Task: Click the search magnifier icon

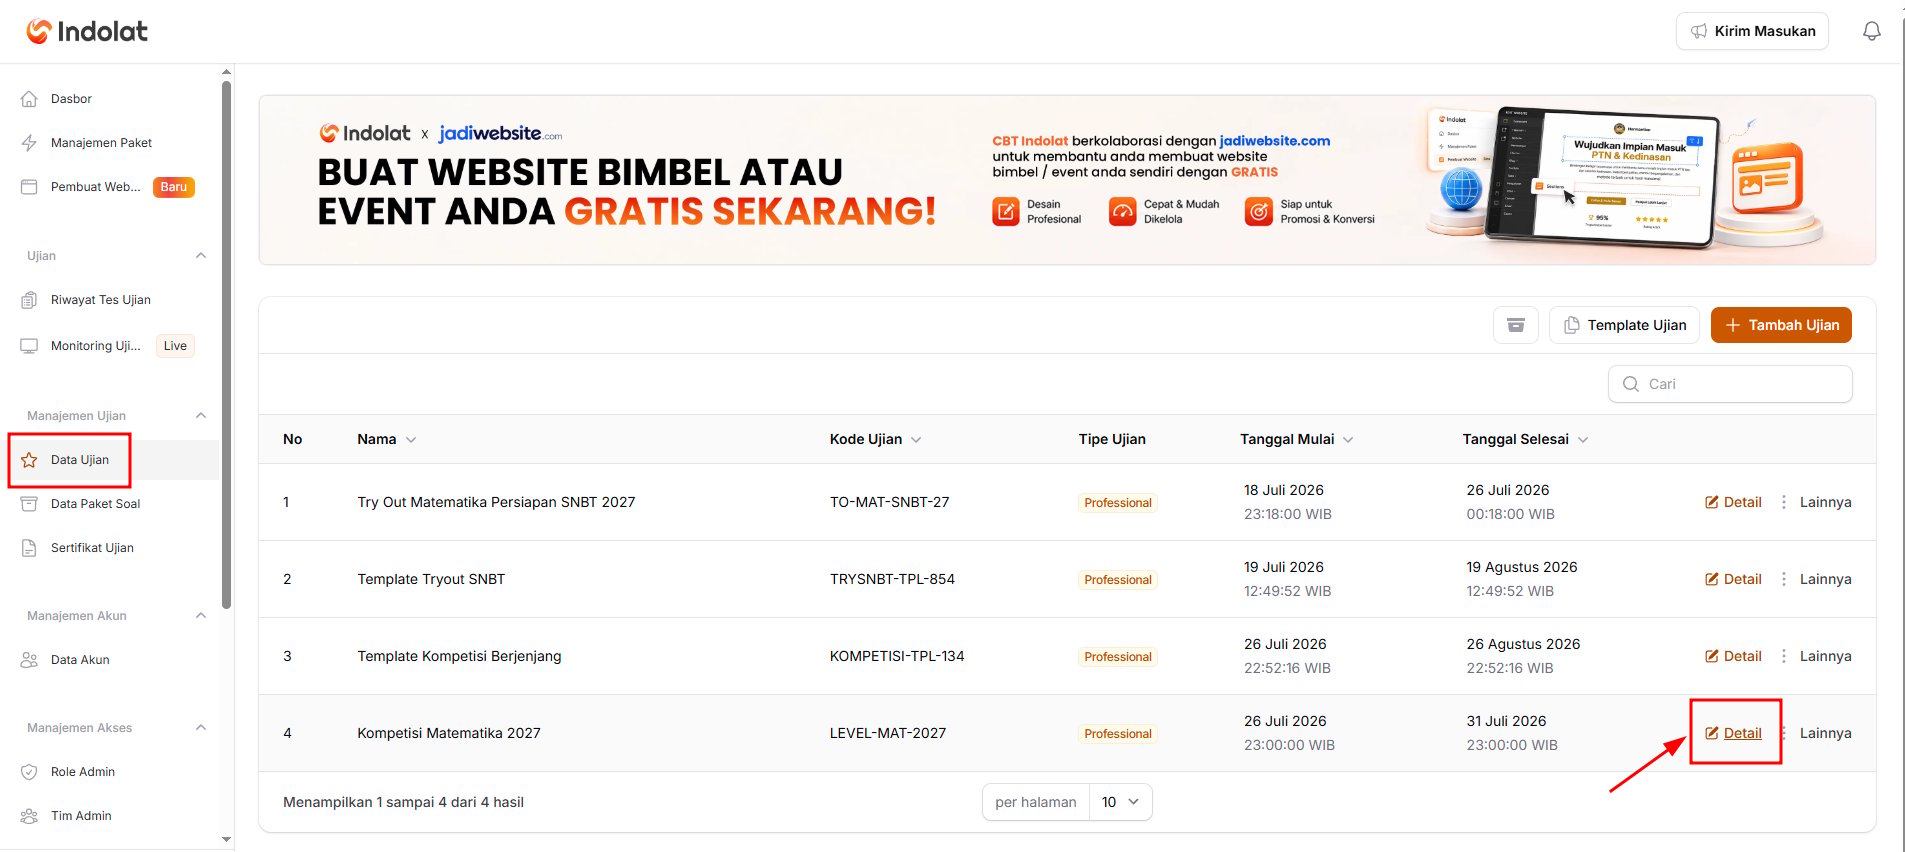Action: click(x=1631, y=384)
